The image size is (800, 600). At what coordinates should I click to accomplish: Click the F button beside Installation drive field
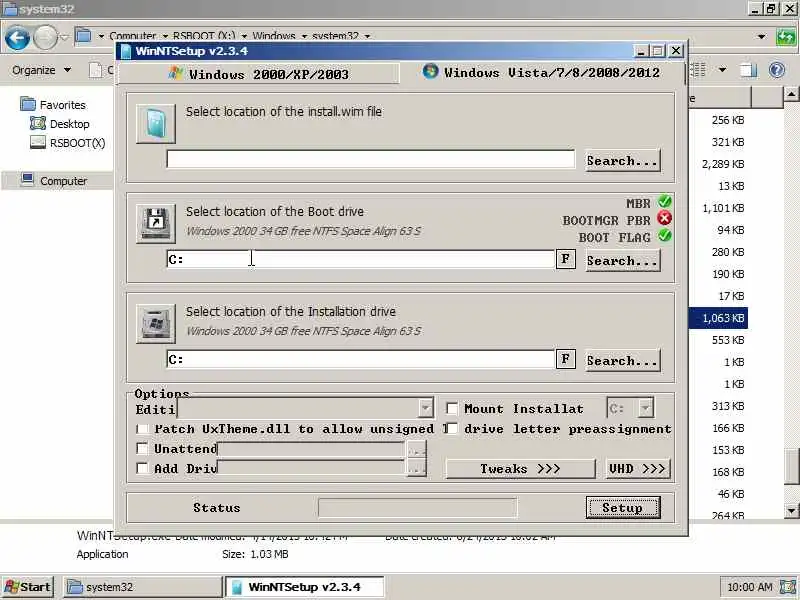coord(565,359)
